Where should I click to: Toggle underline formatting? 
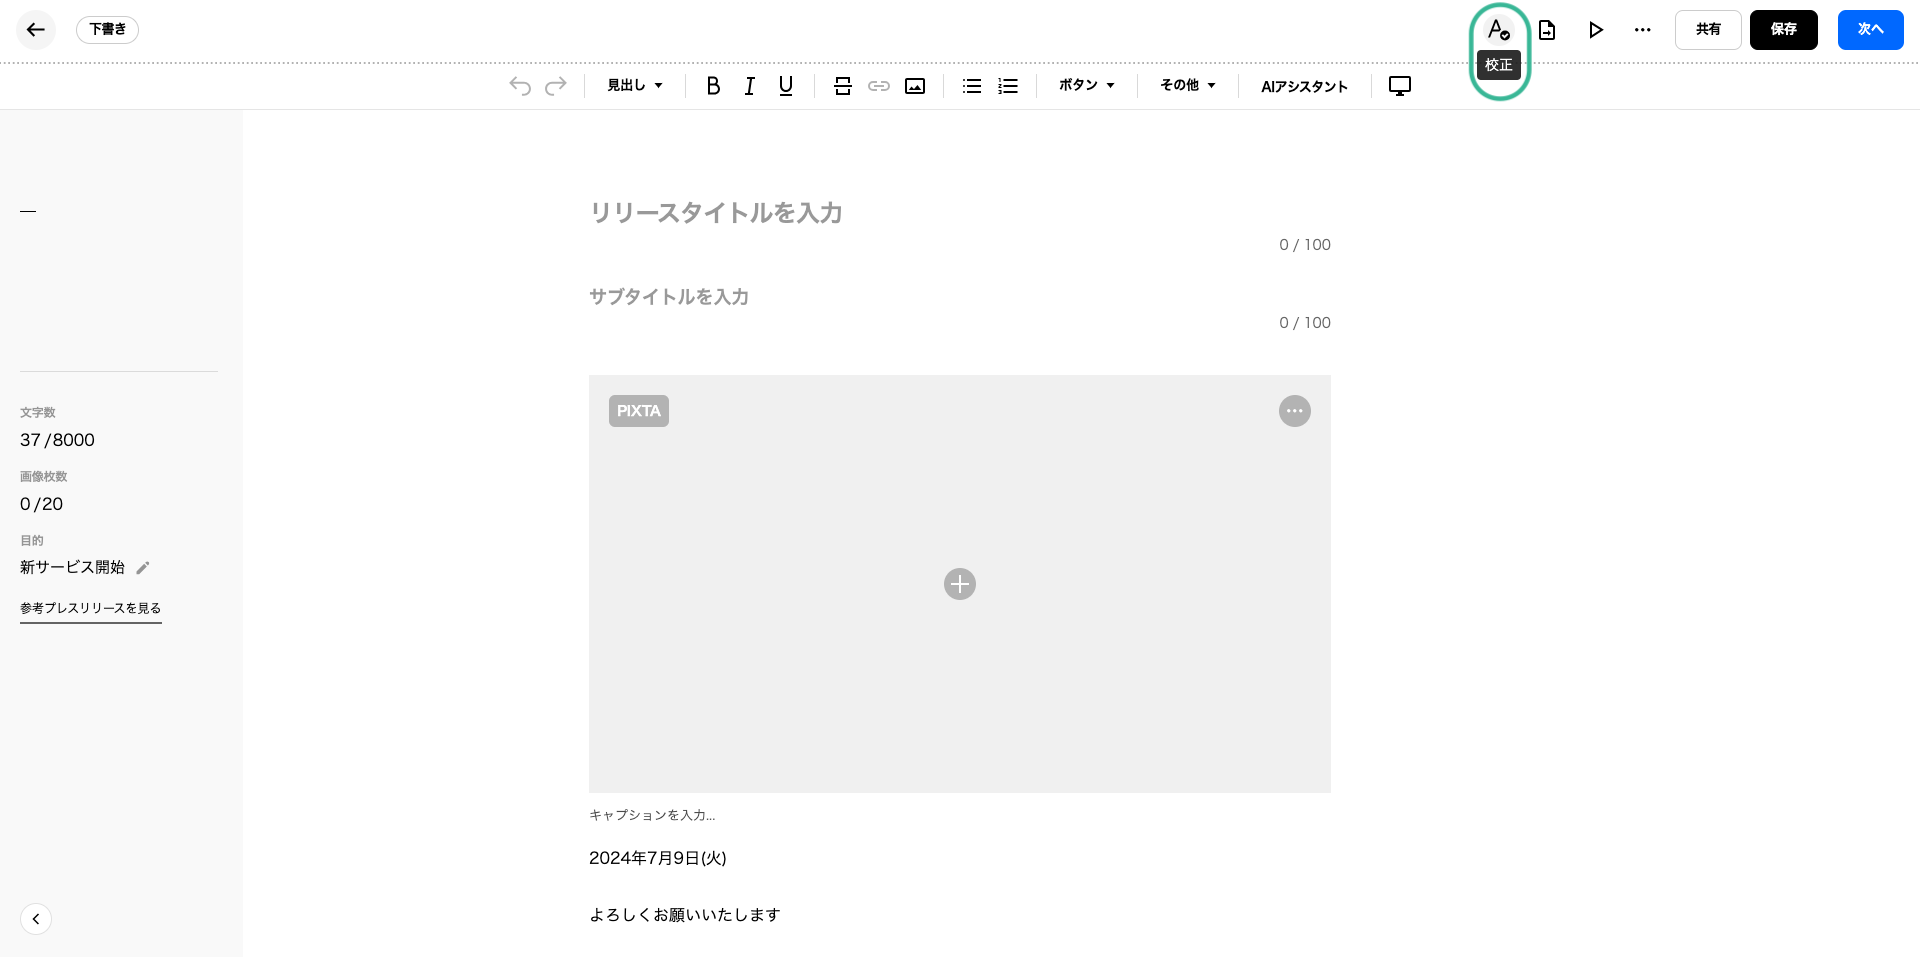point(786,86)
